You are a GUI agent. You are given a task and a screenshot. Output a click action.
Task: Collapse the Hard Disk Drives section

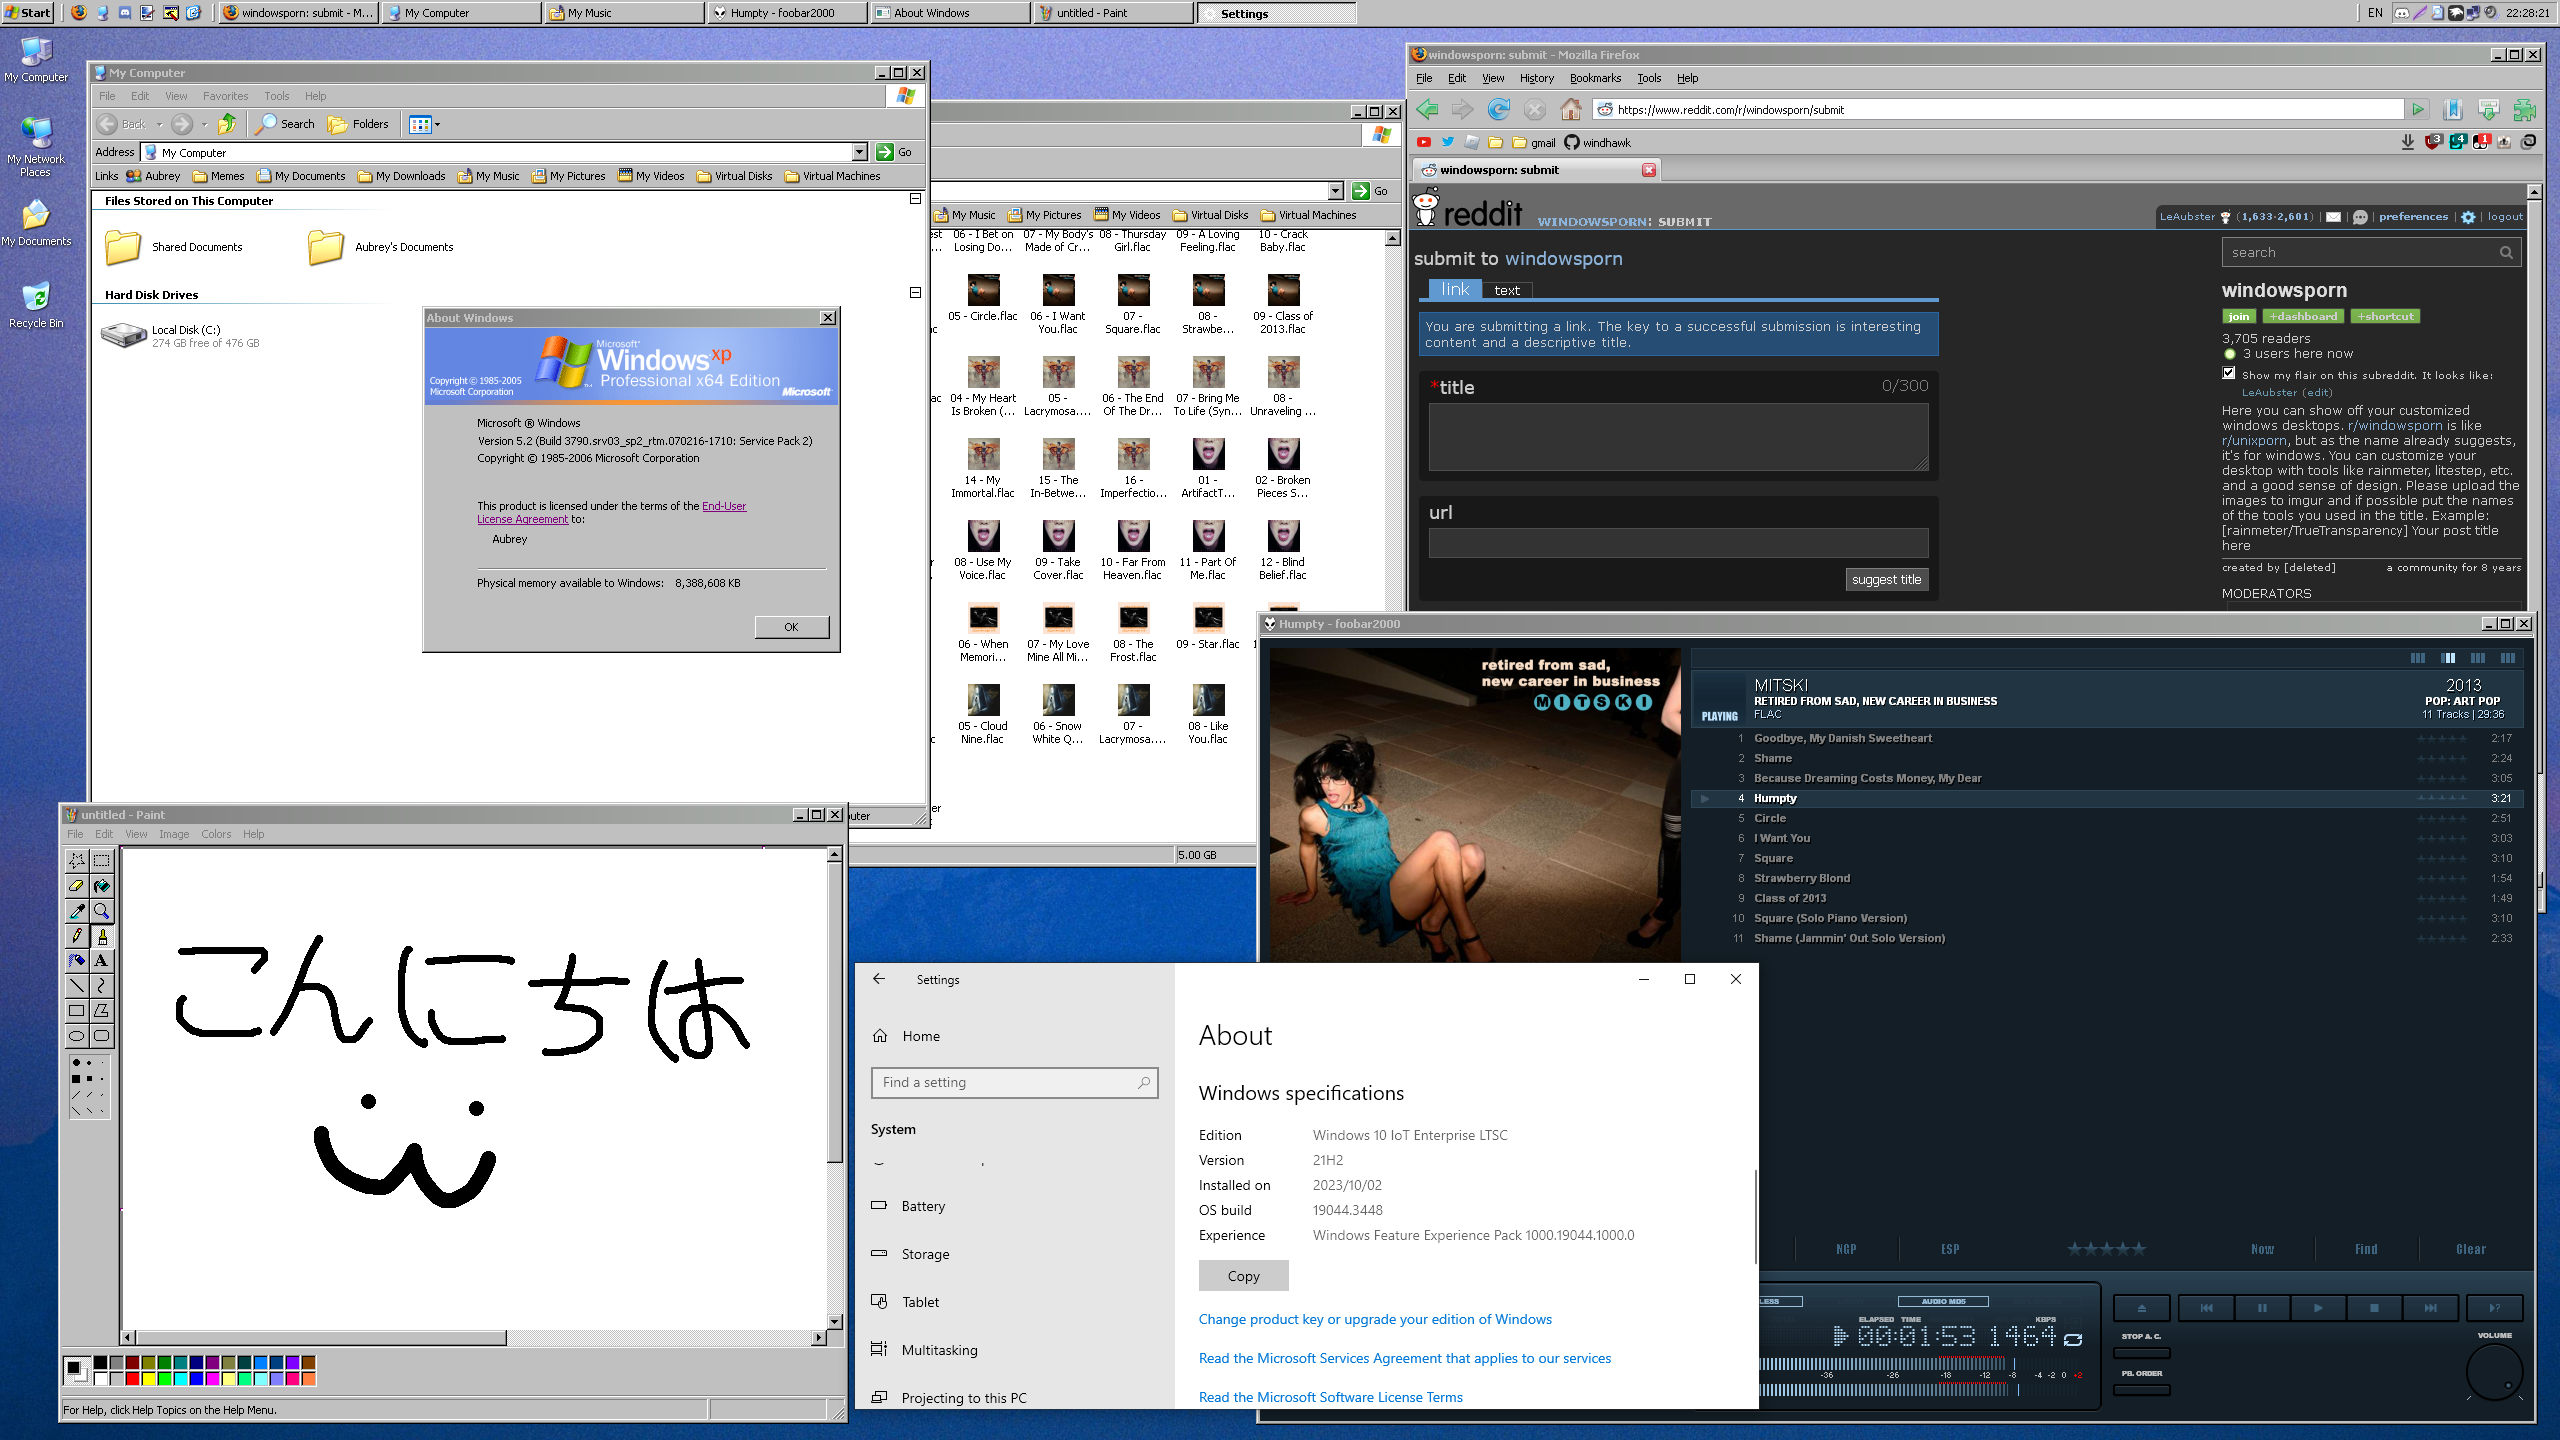(x=915, y=293)
